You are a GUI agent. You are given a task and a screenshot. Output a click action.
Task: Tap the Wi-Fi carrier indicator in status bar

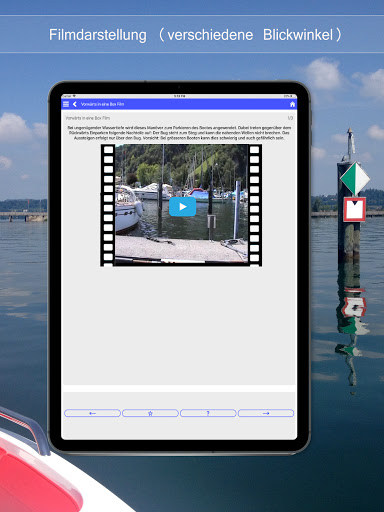(69, 96)
